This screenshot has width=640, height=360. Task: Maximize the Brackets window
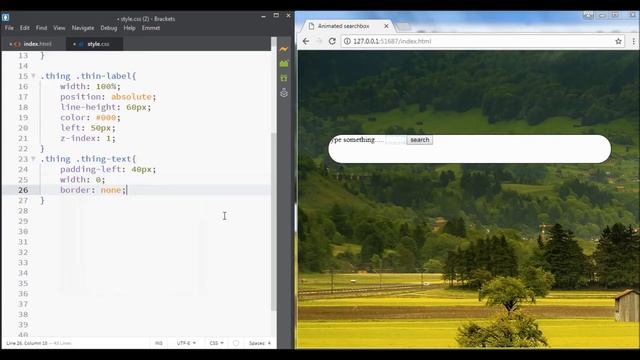(x=276, y=16)
